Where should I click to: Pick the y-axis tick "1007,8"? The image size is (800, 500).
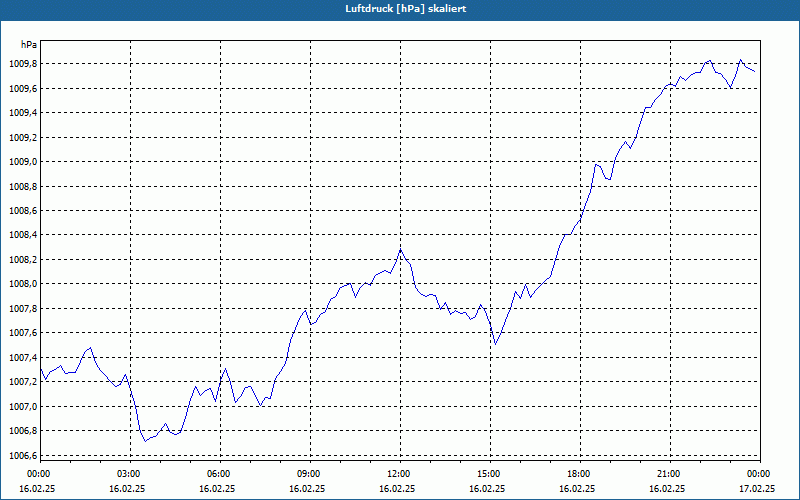(23, 309)
